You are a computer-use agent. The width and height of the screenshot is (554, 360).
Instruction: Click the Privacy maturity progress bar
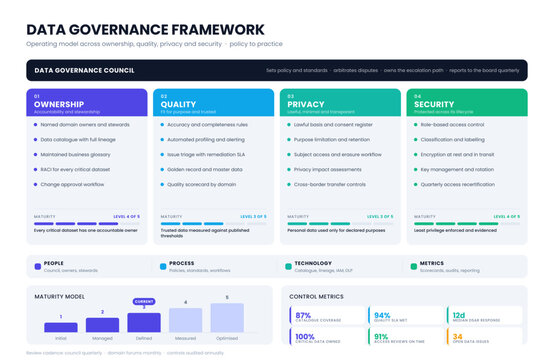click(340, 224)
